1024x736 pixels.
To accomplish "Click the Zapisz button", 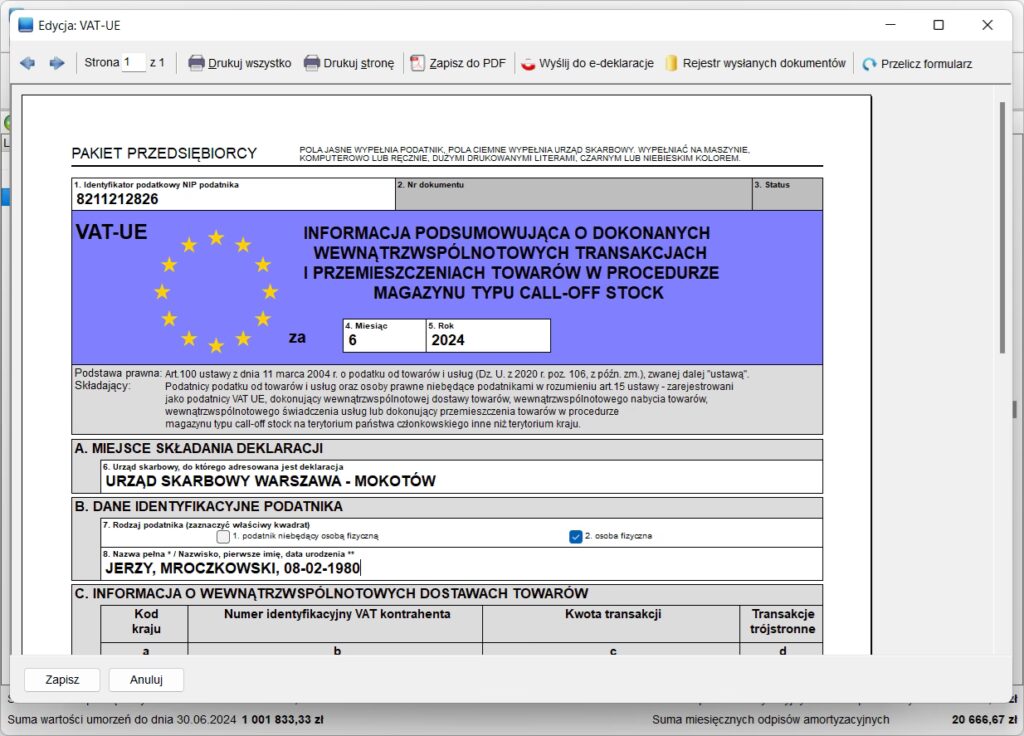I will [62, 680].
